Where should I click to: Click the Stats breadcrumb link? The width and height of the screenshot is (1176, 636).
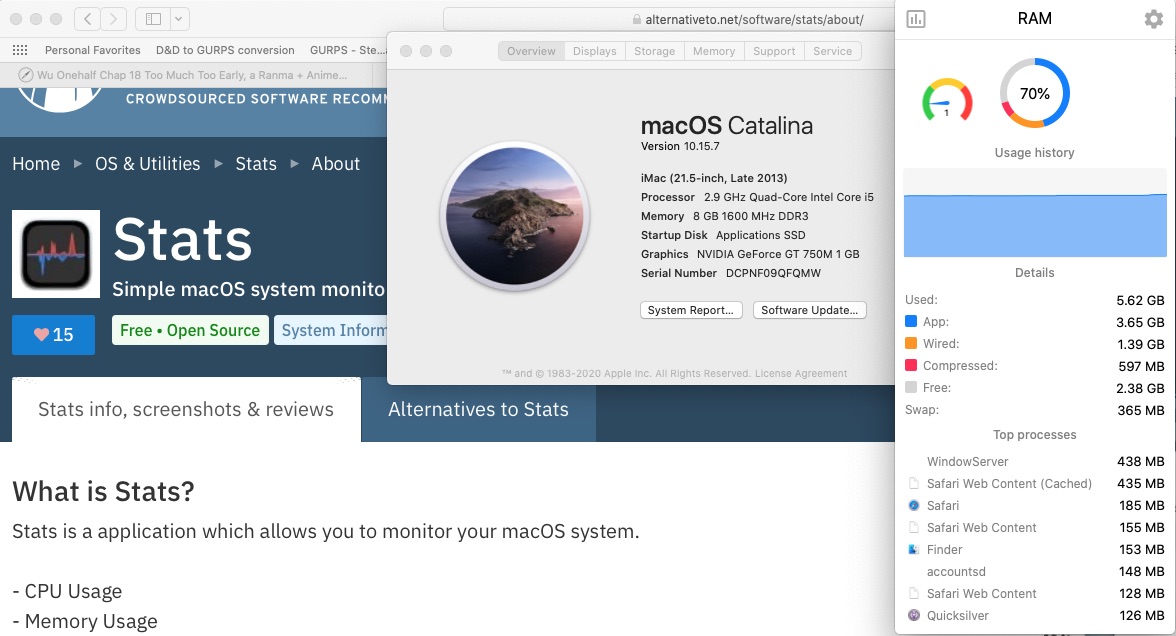(x=256, y=164)
